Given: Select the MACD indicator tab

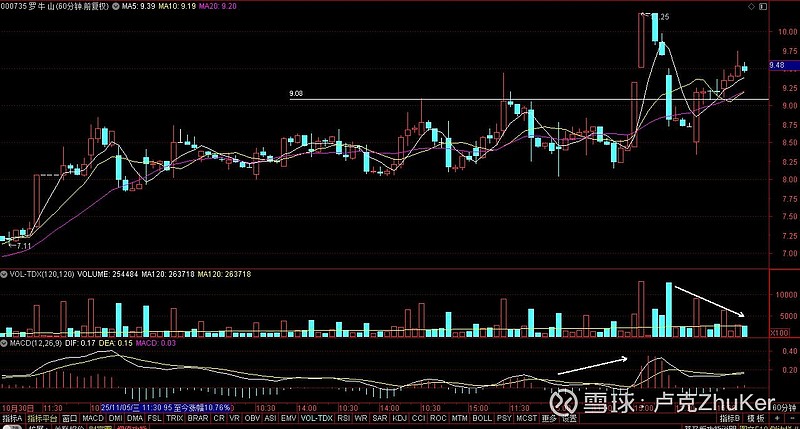Looking at the screenshot, I should point(93,418).
